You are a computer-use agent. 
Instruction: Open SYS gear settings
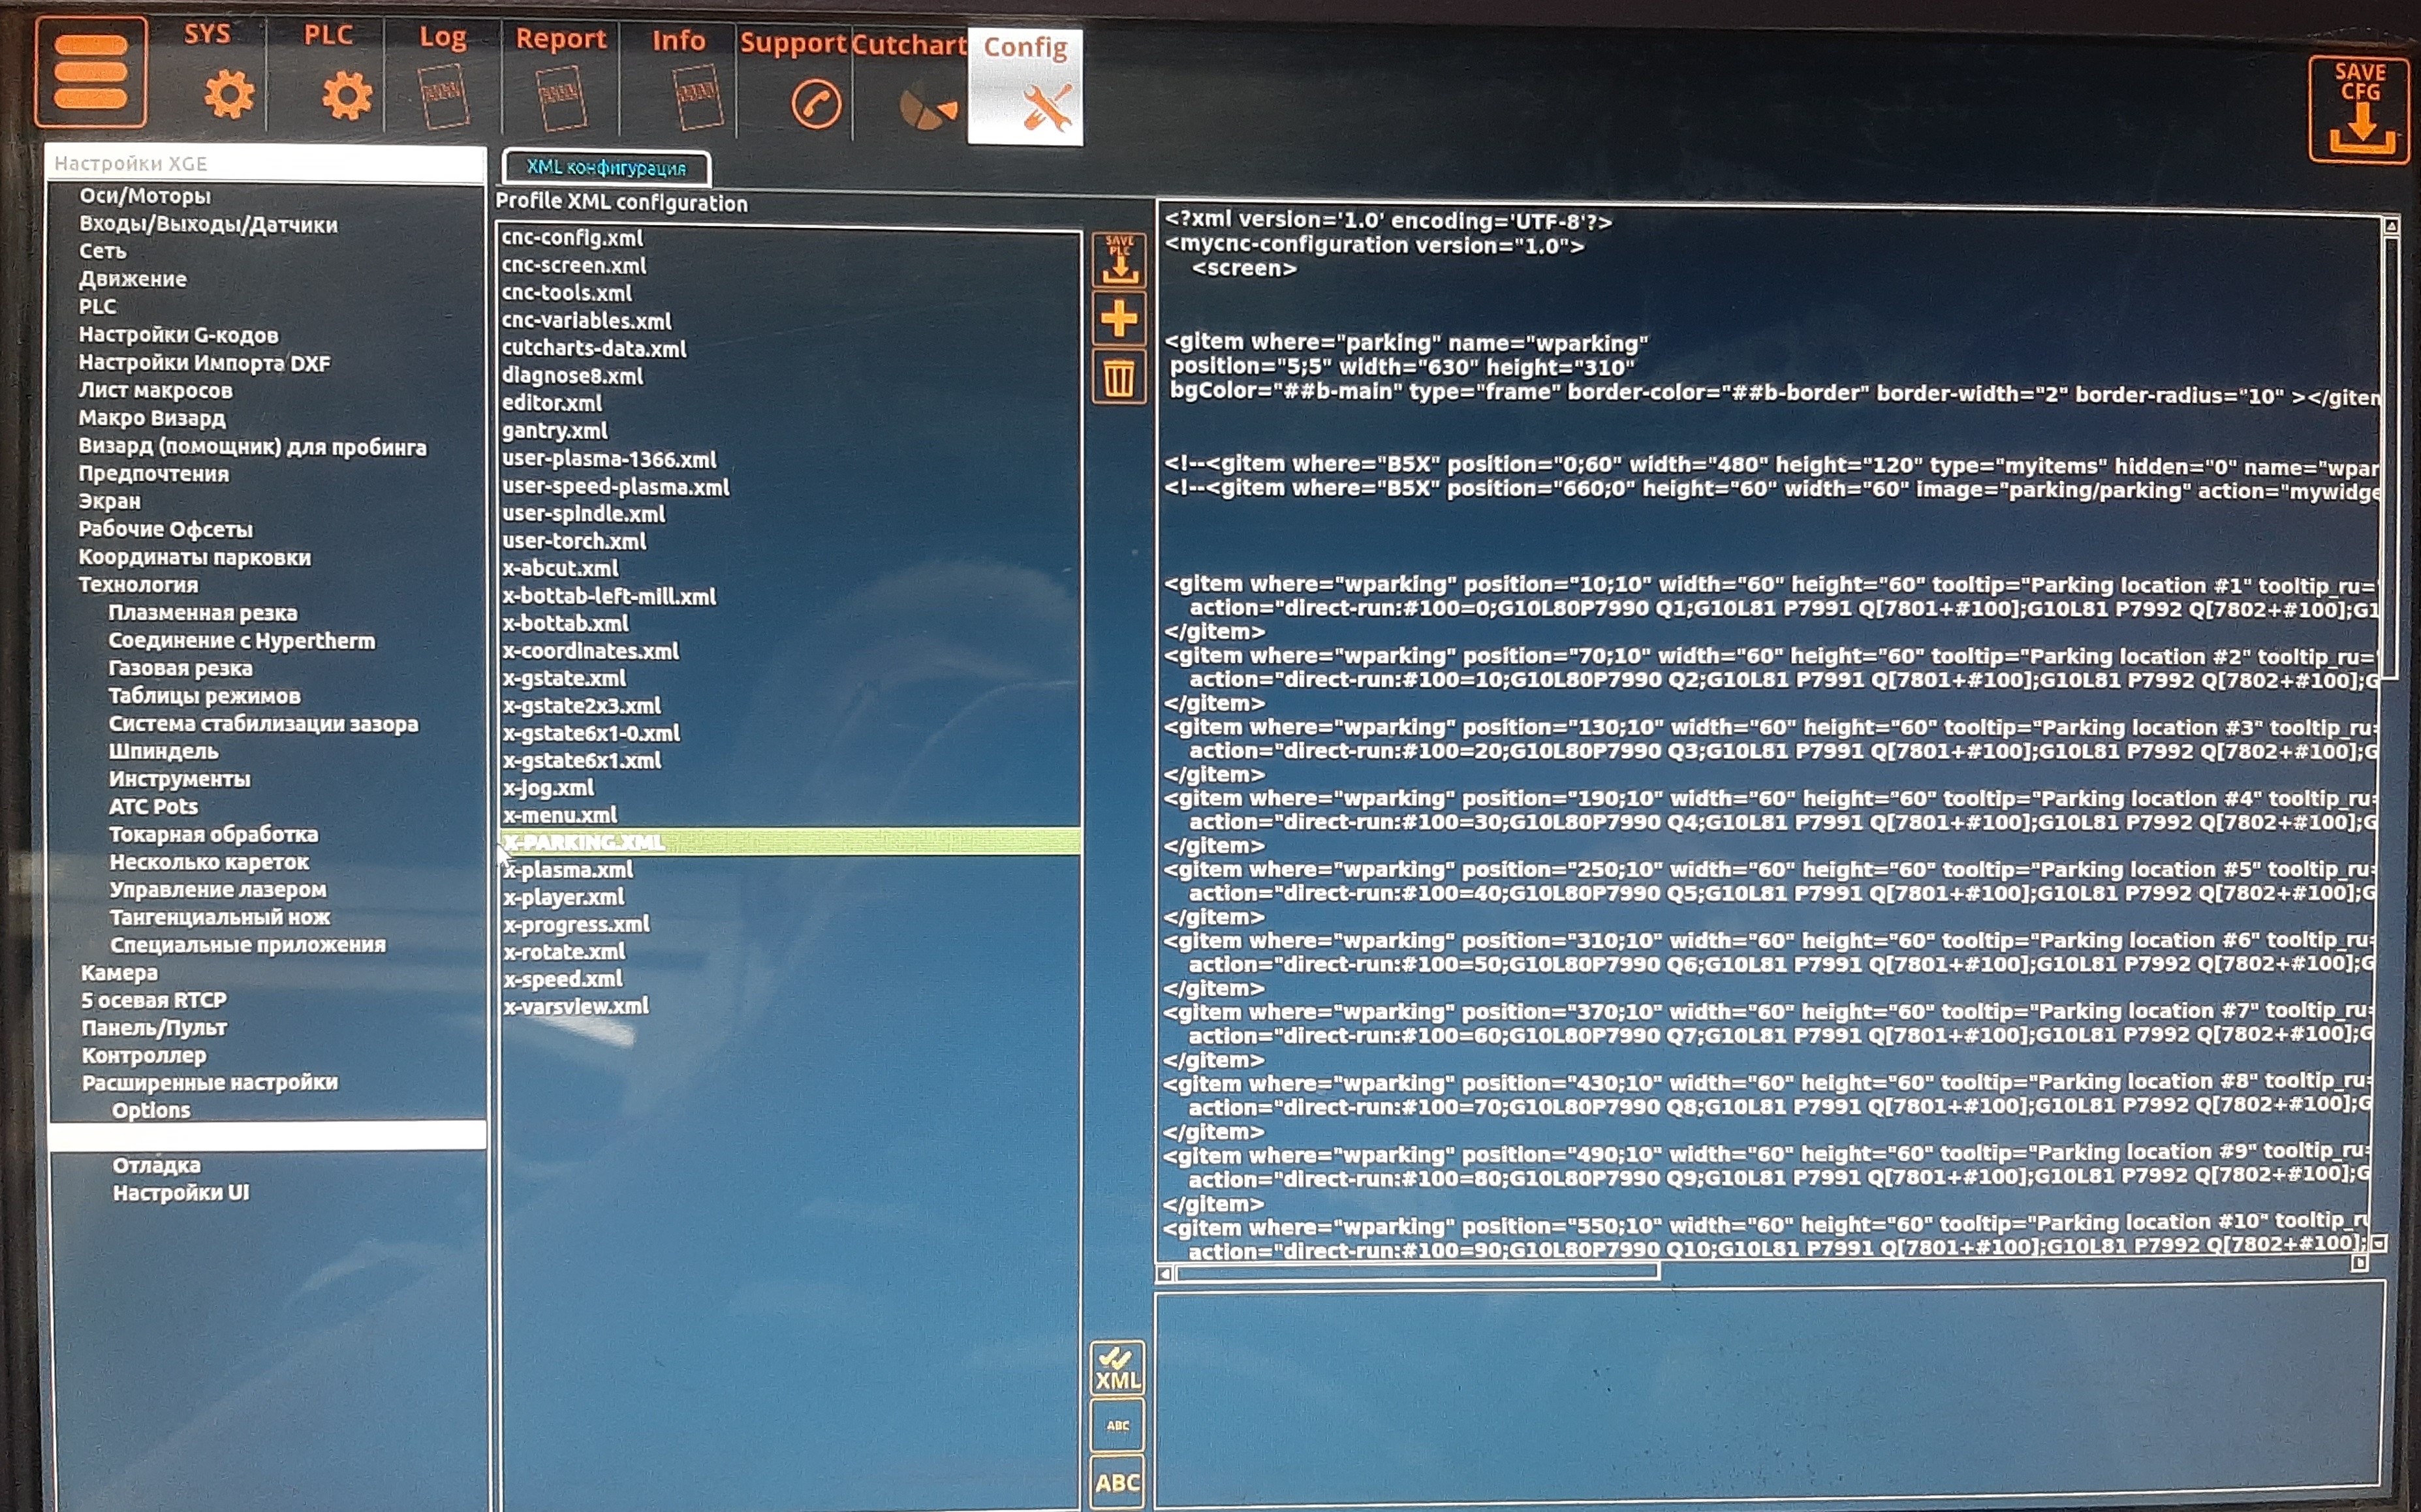click(229, 95)
